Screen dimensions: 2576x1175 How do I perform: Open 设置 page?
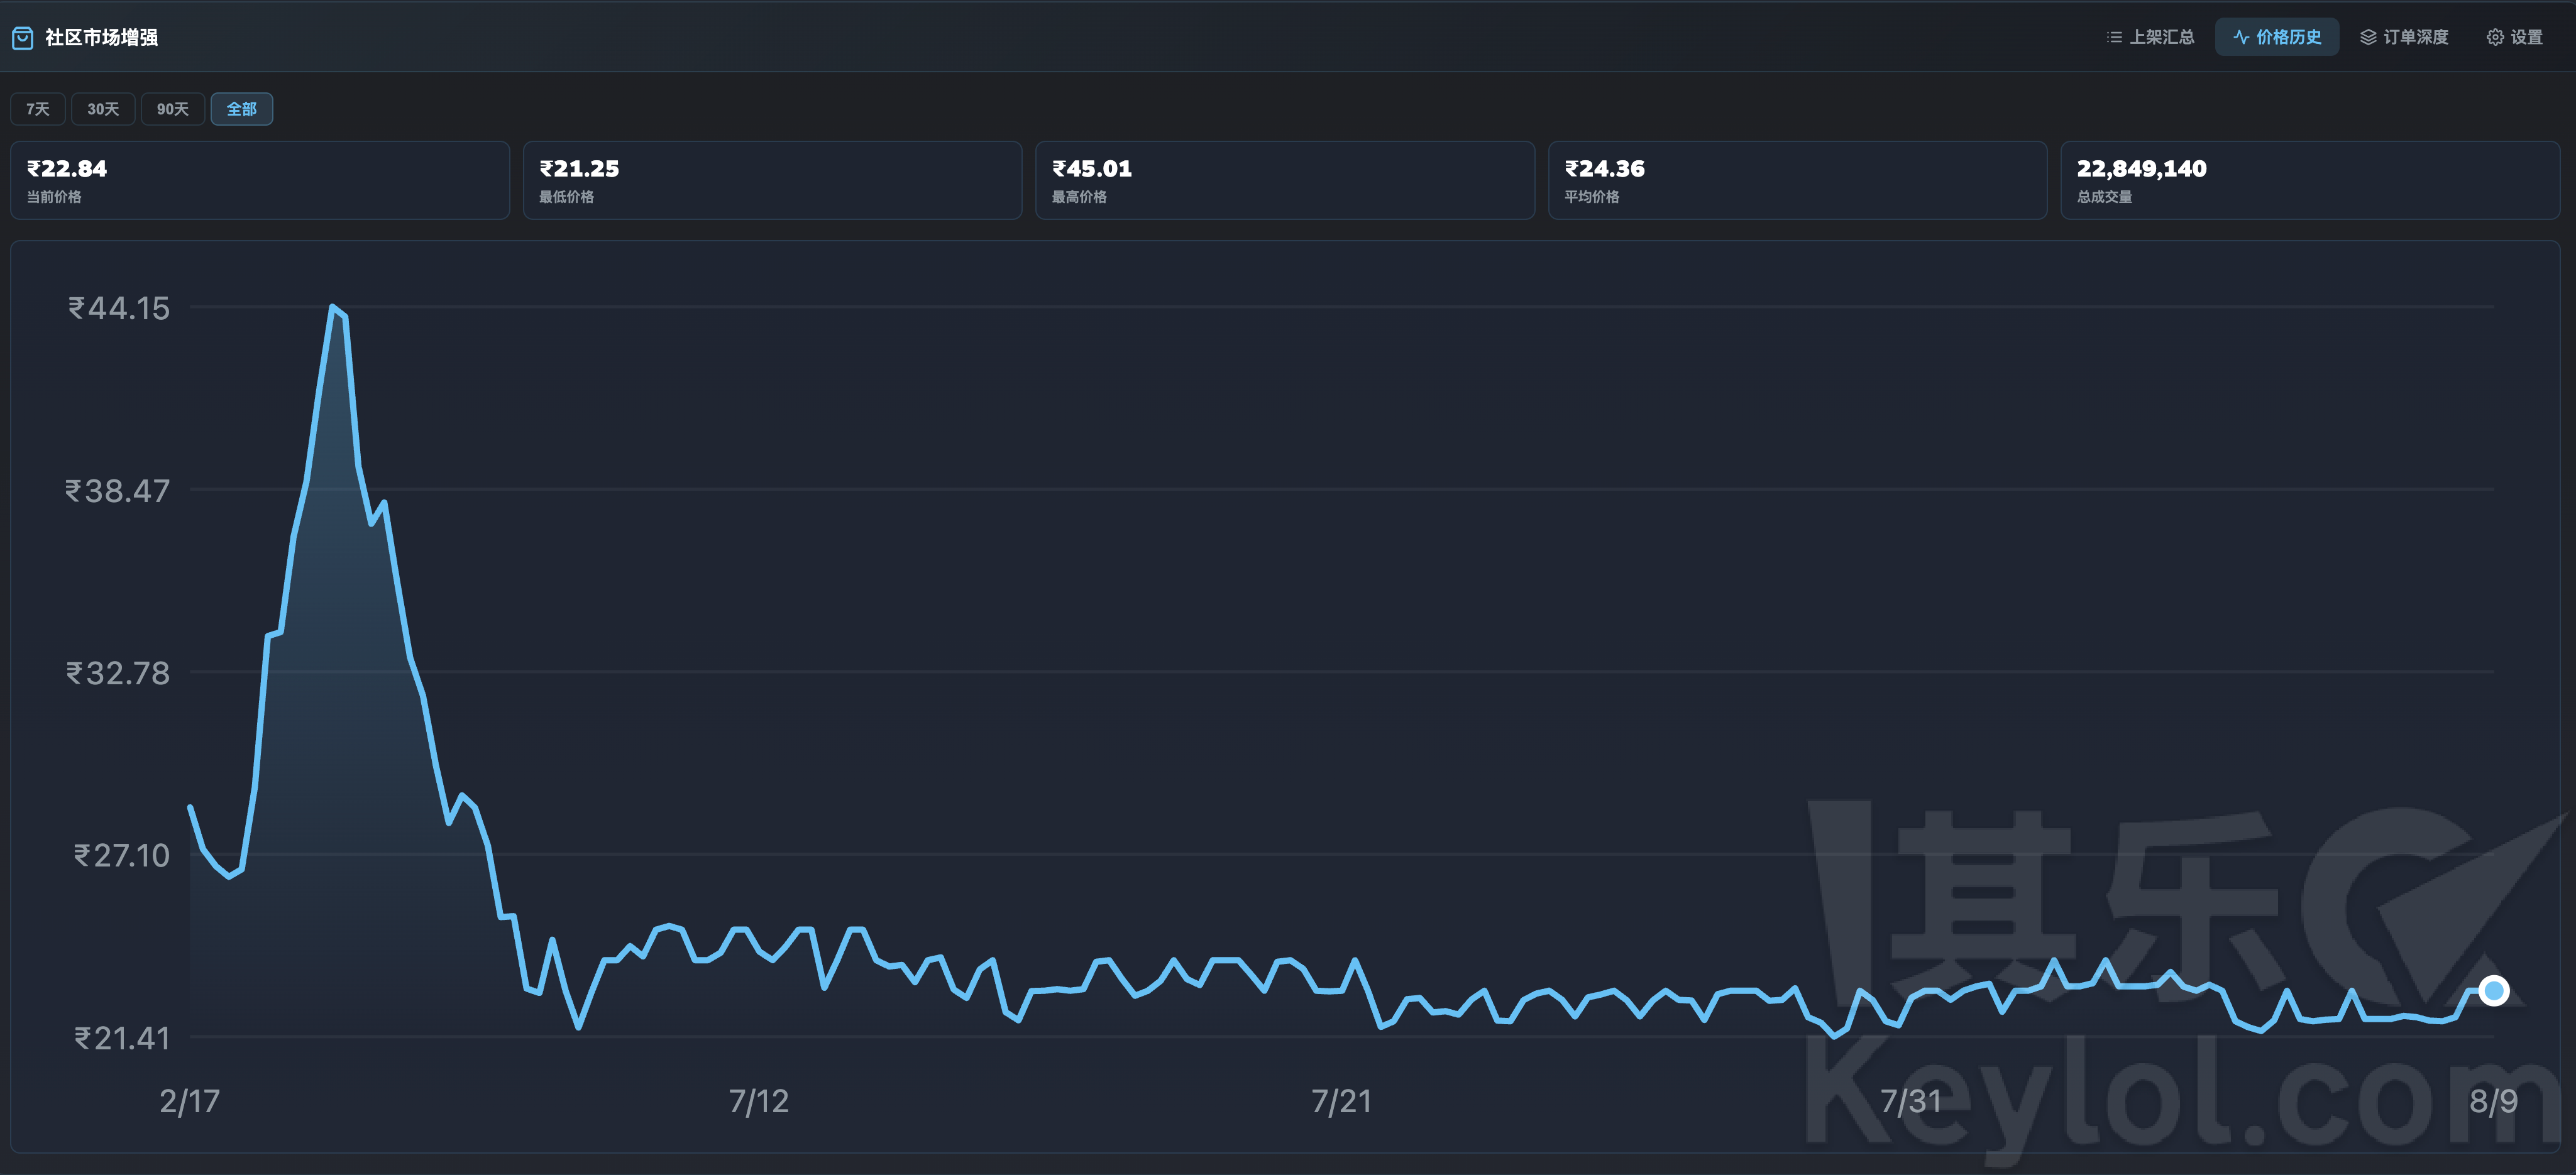(2514, 37)
